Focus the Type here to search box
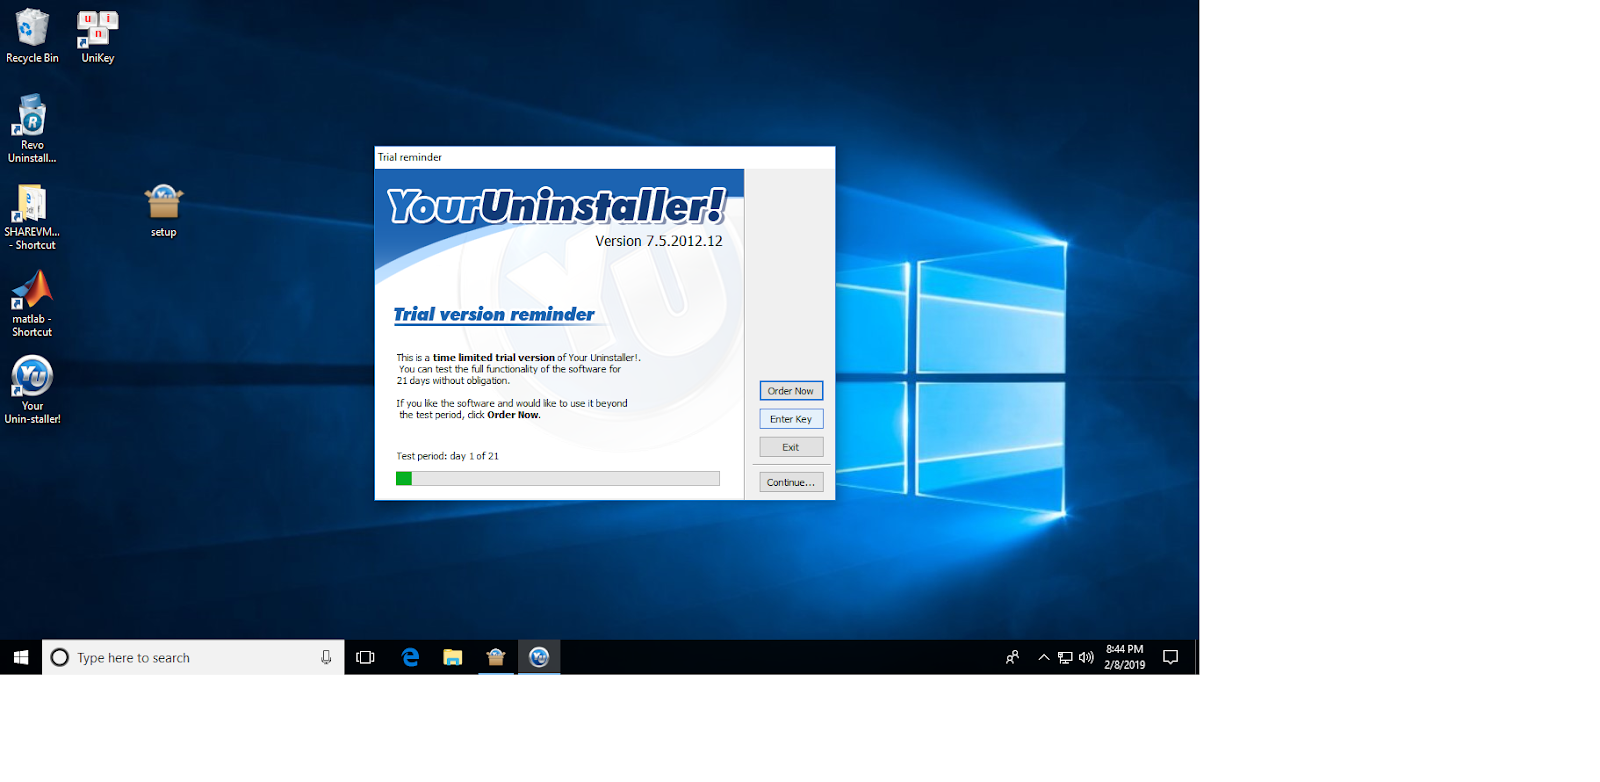This screenshot has height=782, width=1600. [x=193, y=657]
